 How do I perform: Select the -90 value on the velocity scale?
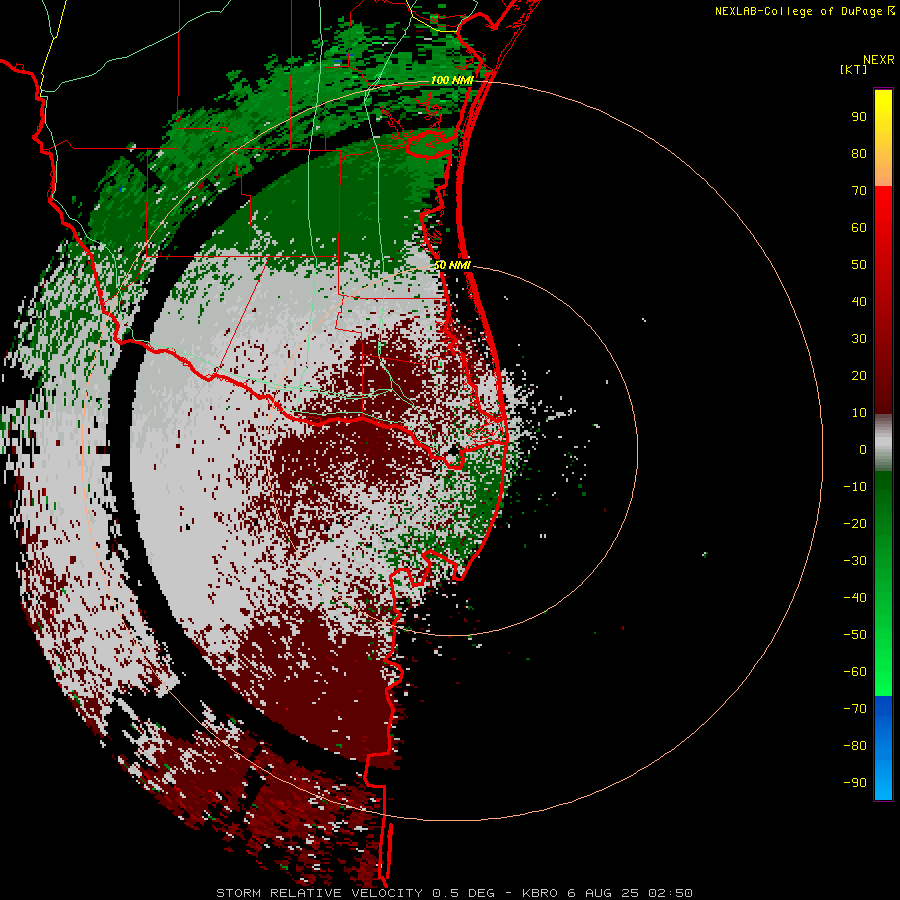[x=855, y=783]
